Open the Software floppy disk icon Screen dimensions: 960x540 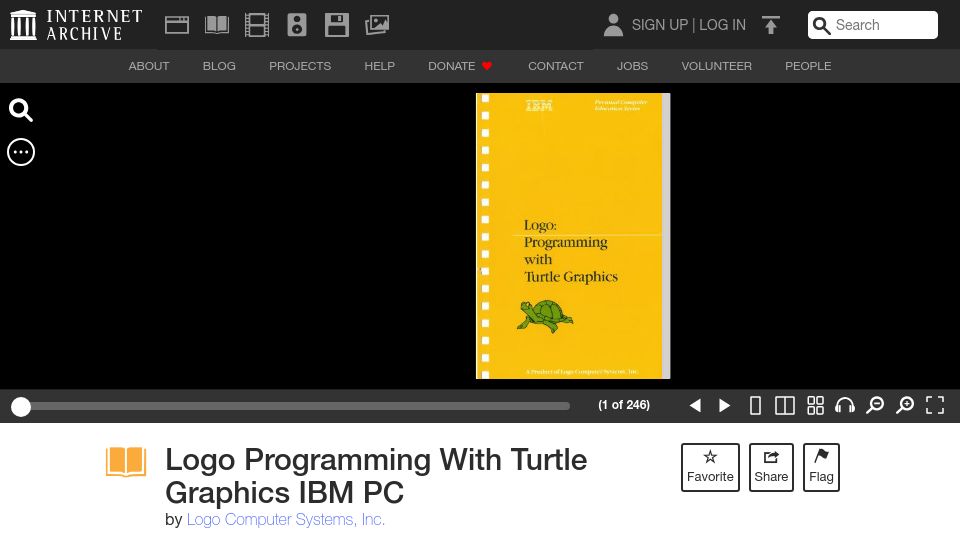click(x=337, y=25)
